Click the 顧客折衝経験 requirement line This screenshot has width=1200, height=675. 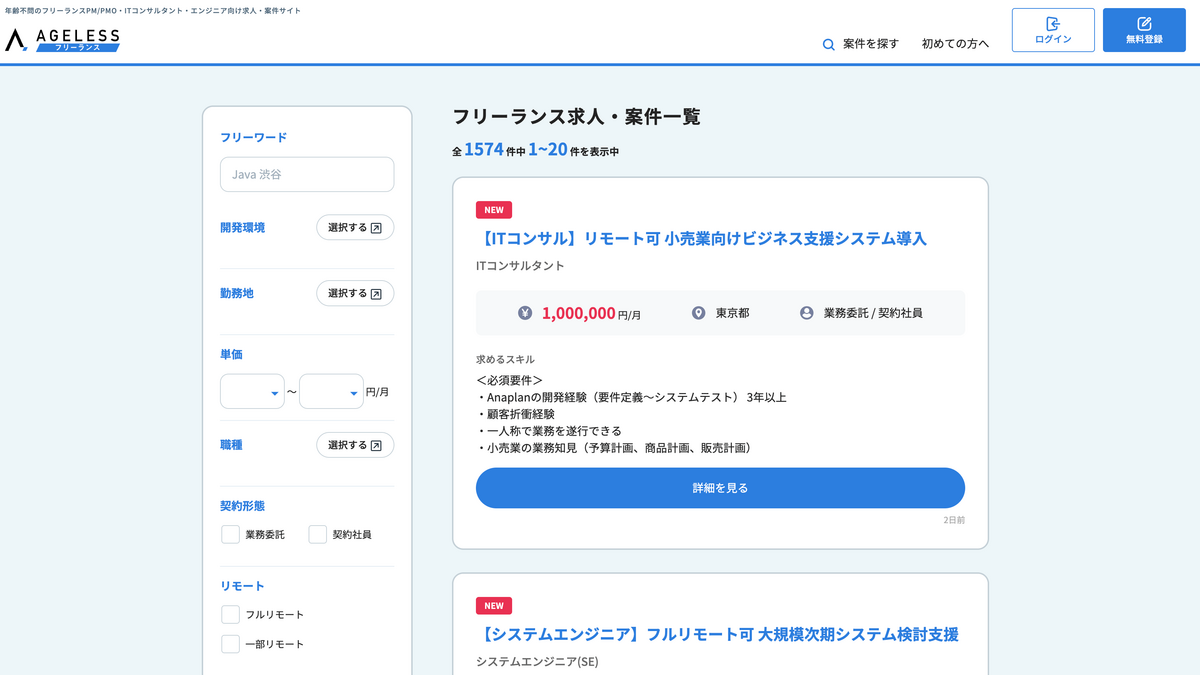(x=515, y=414)
